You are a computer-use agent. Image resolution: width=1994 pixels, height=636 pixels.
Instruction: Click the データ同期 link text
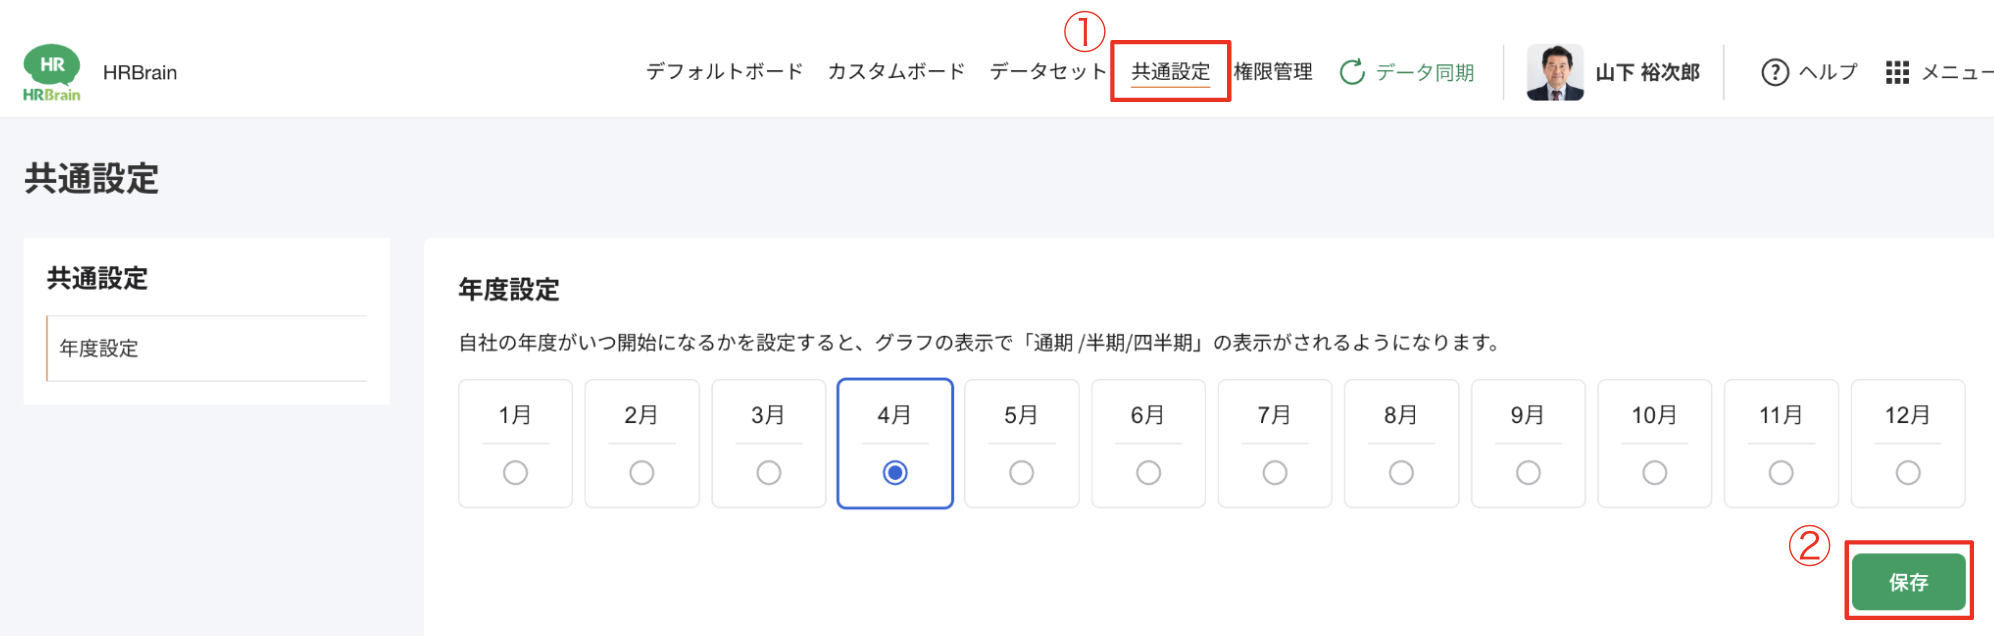[x=1425, y=72]
